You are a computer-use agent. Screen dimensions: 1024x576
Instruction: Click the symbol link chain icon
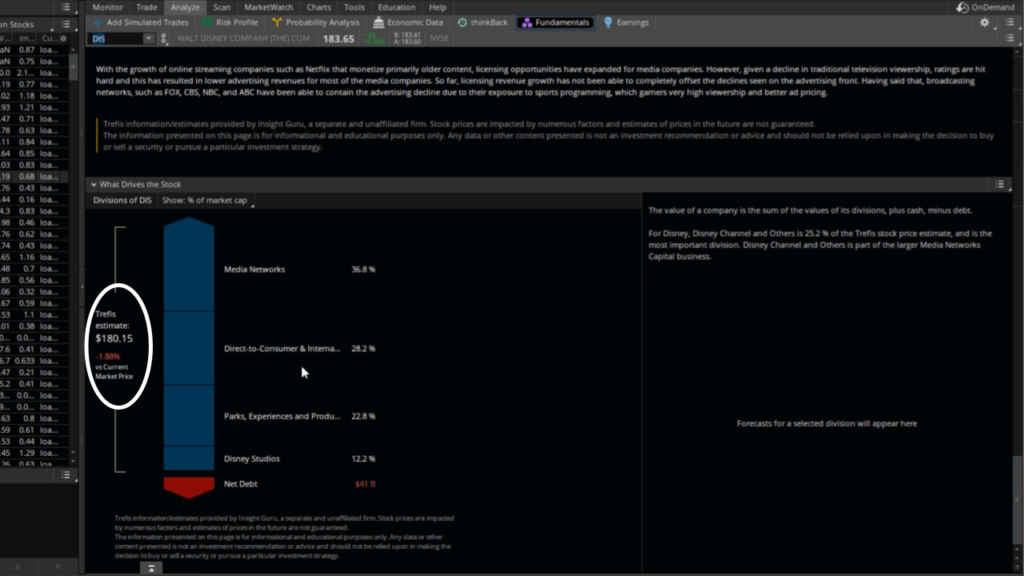164,39
